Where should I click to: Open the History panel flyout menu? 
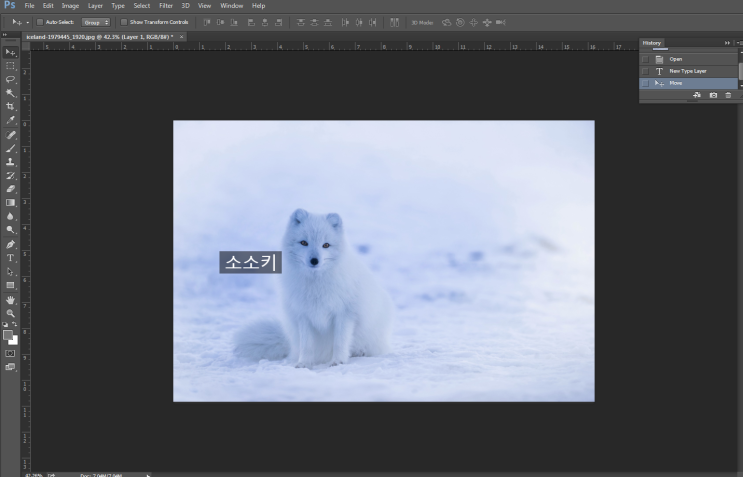click(738, 43)
